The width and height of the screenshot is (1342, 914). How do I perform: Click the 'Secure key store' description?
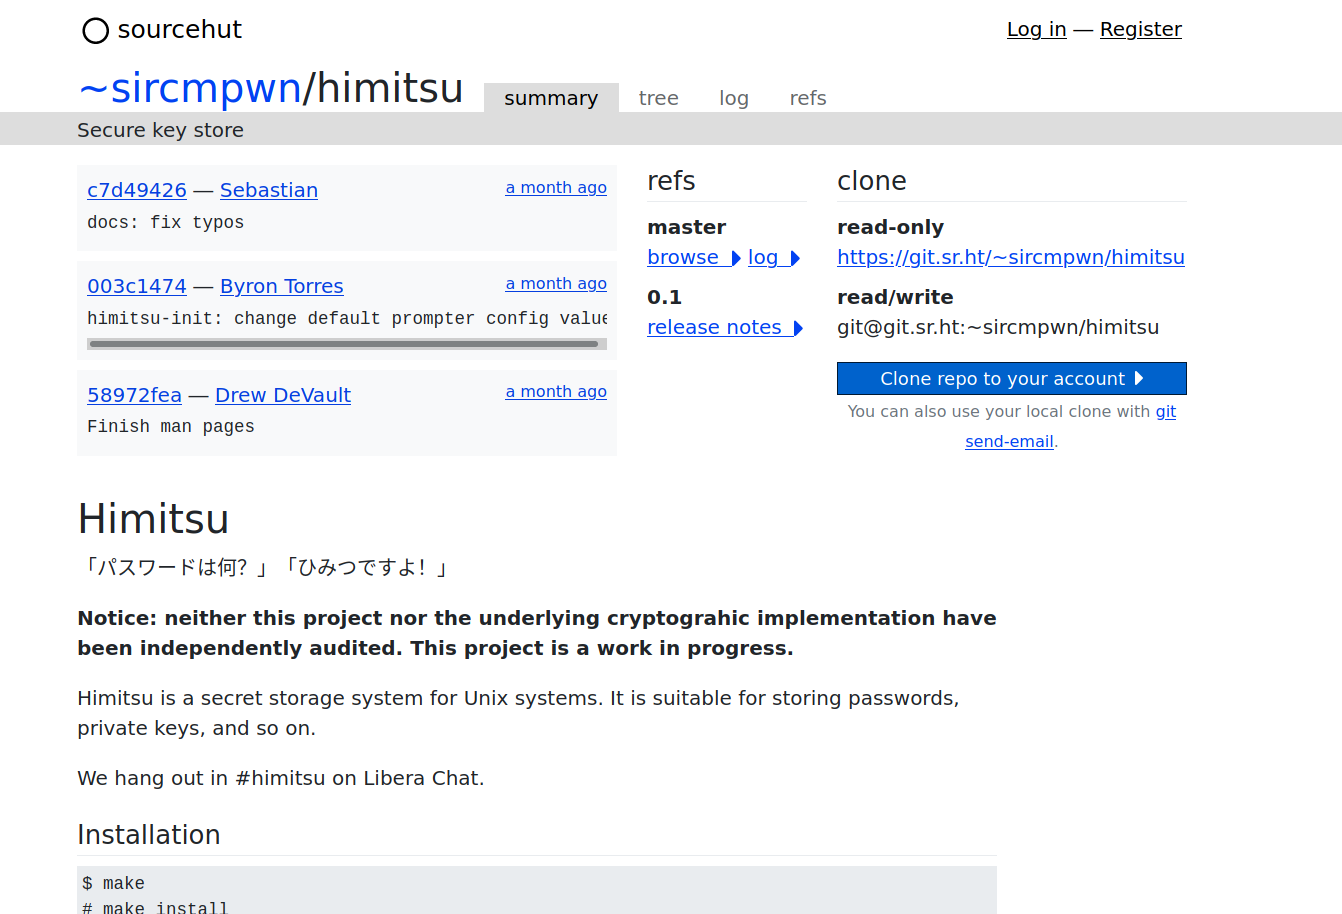[x=160, y=130]
